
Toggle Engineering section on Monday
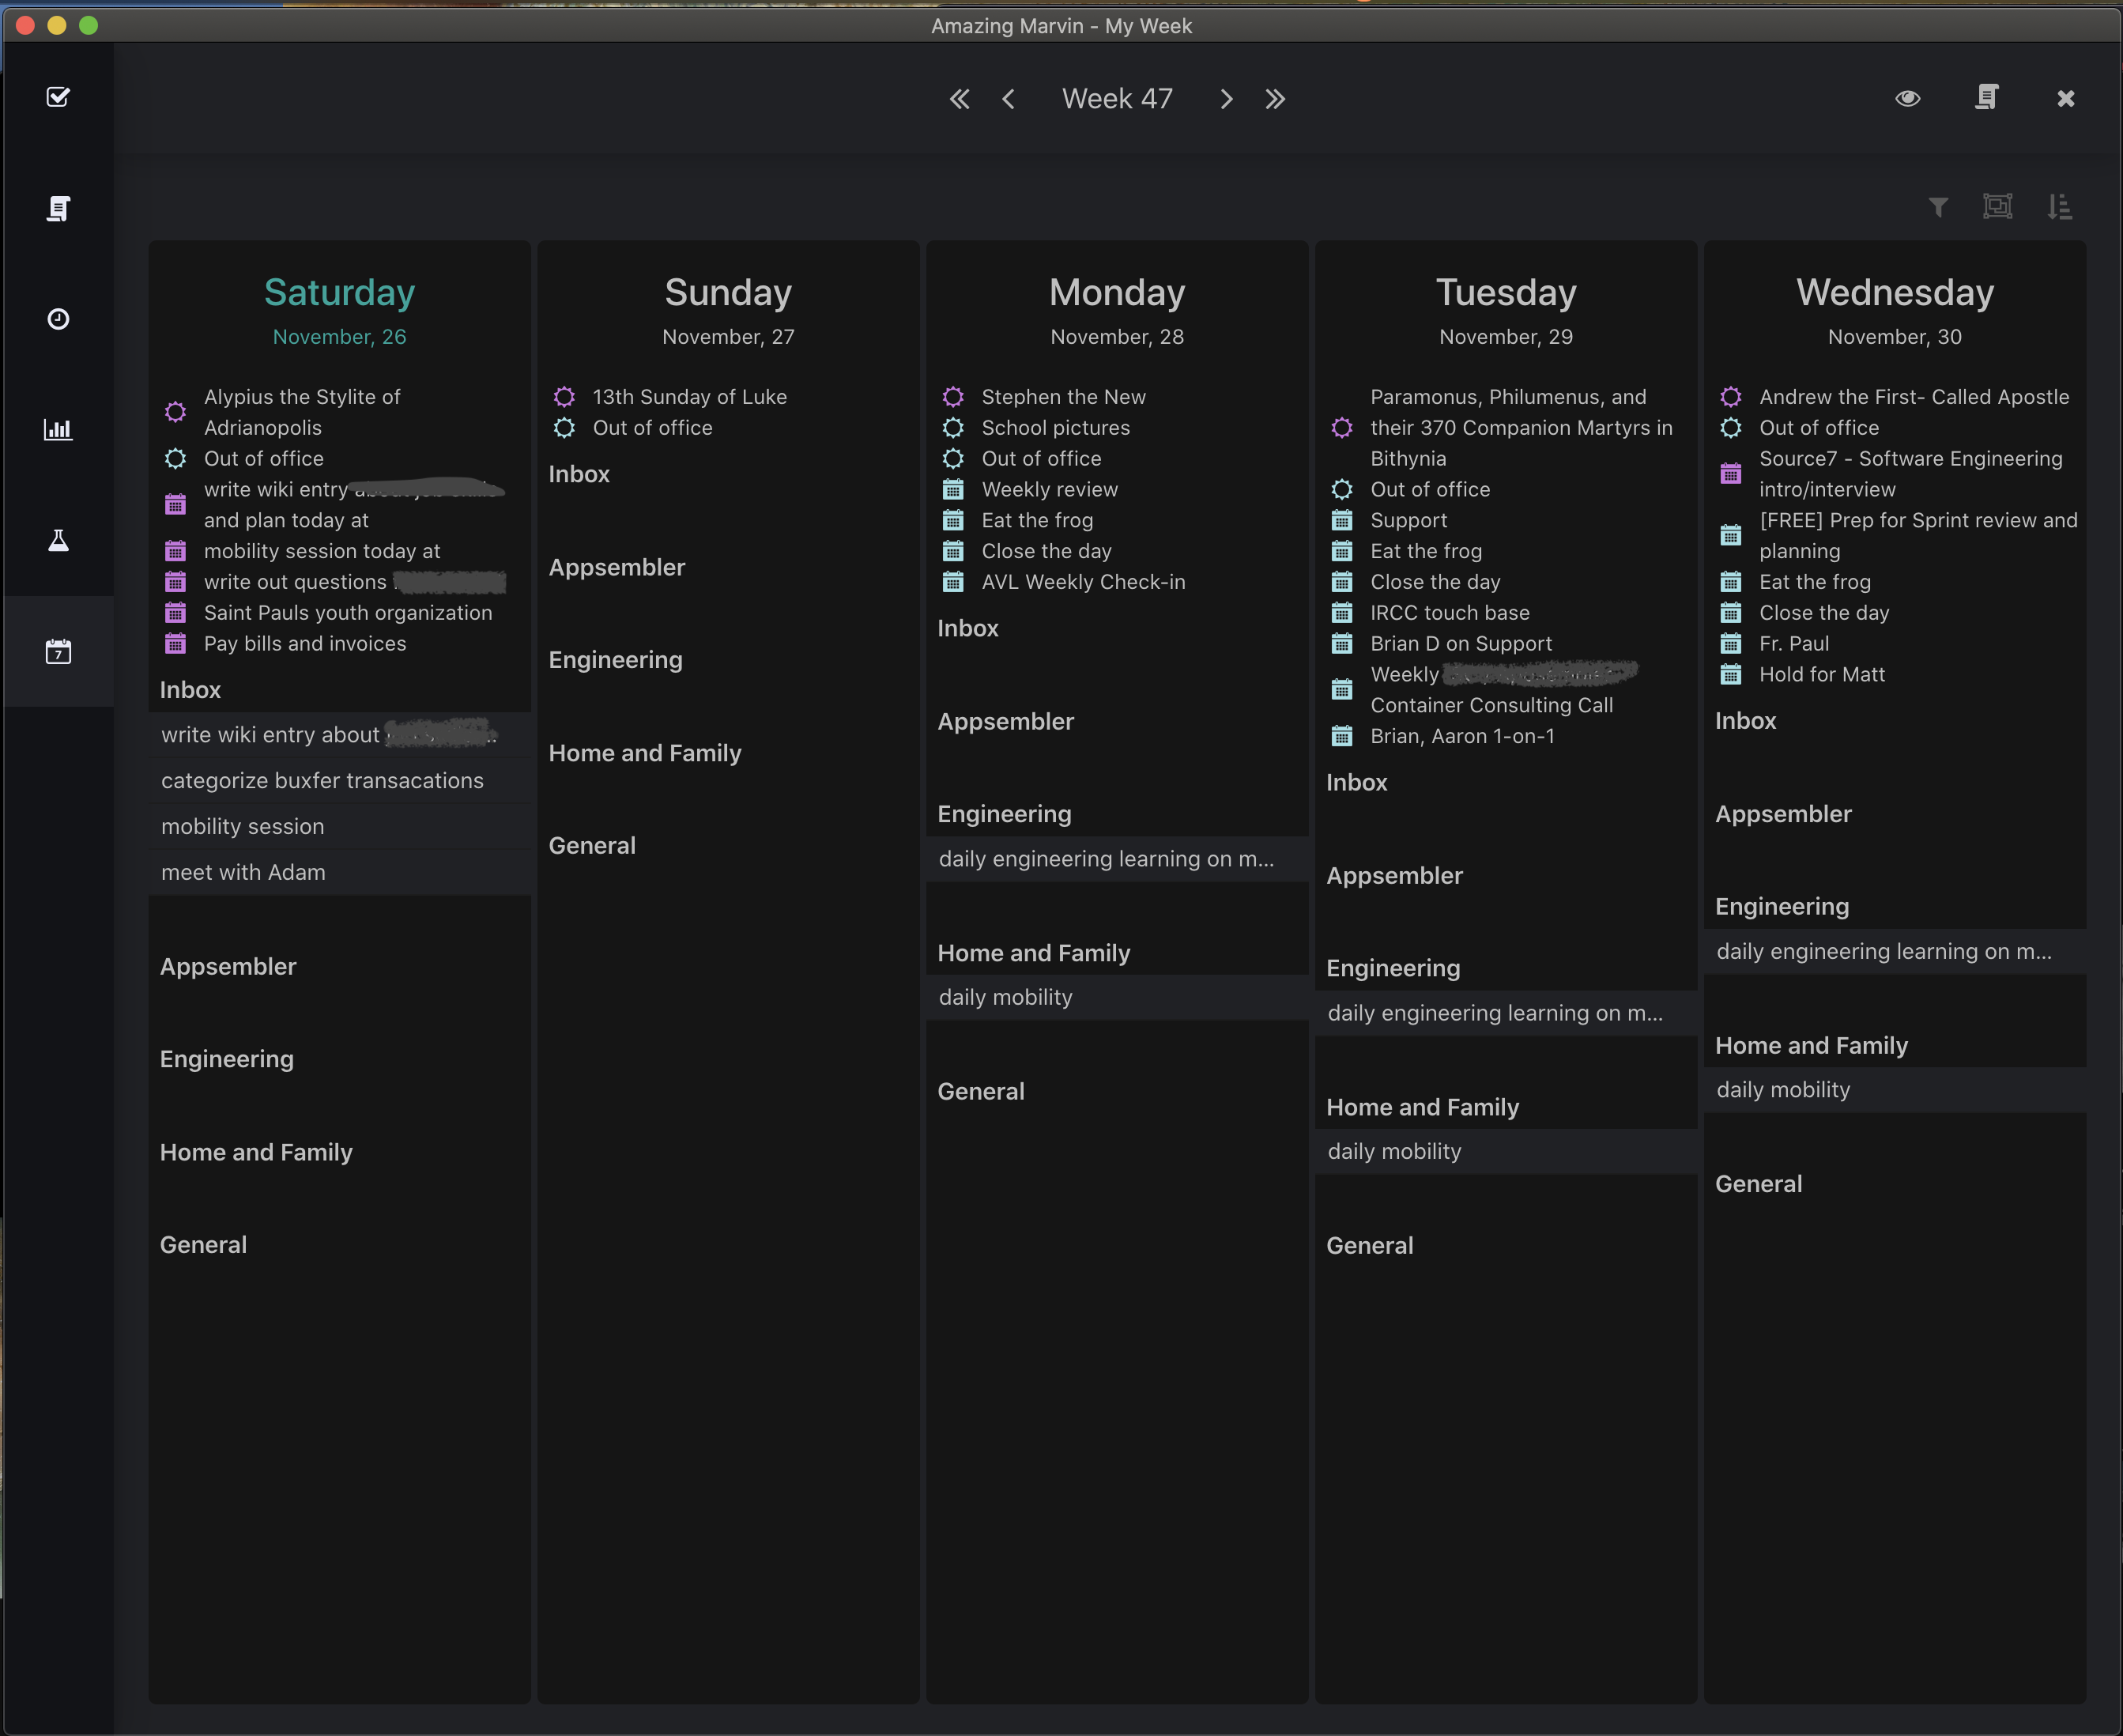[1001, 812]
